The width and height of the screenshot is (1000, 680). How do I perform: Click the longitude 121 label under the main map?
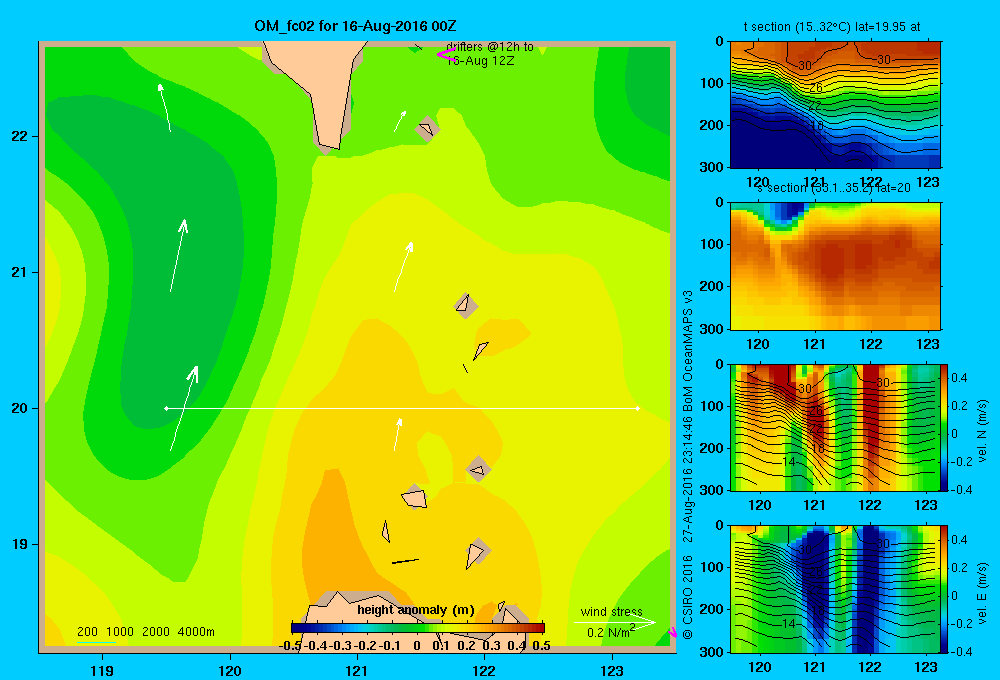pyautogui.click(x=357, y=670)
